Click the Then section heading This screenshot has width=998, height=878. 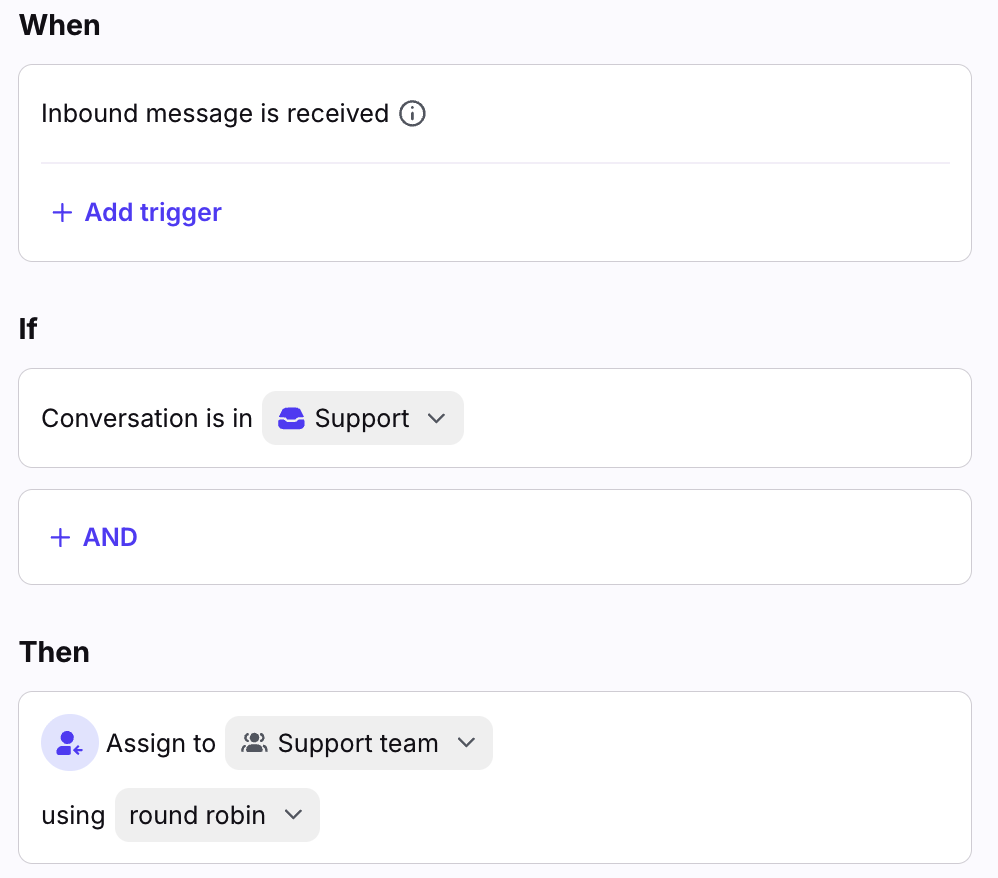pos(54,652)
